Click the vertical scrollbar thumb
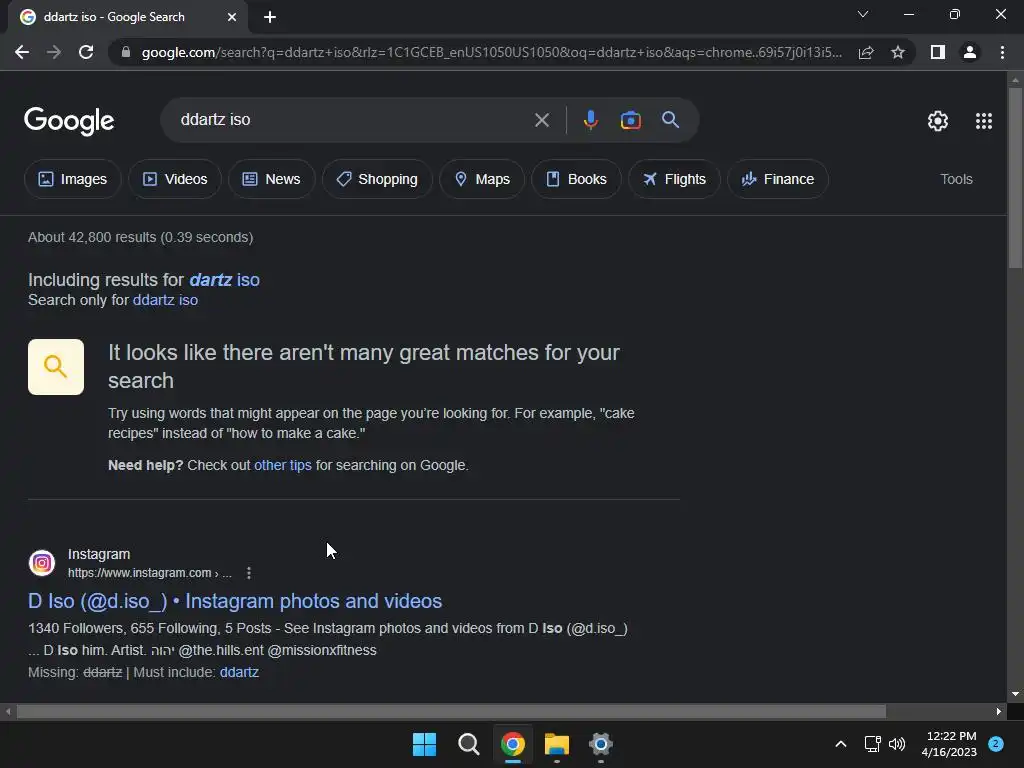This screenshot has height=768, width=1024. pyautogui.click(x=1015, y=178)
